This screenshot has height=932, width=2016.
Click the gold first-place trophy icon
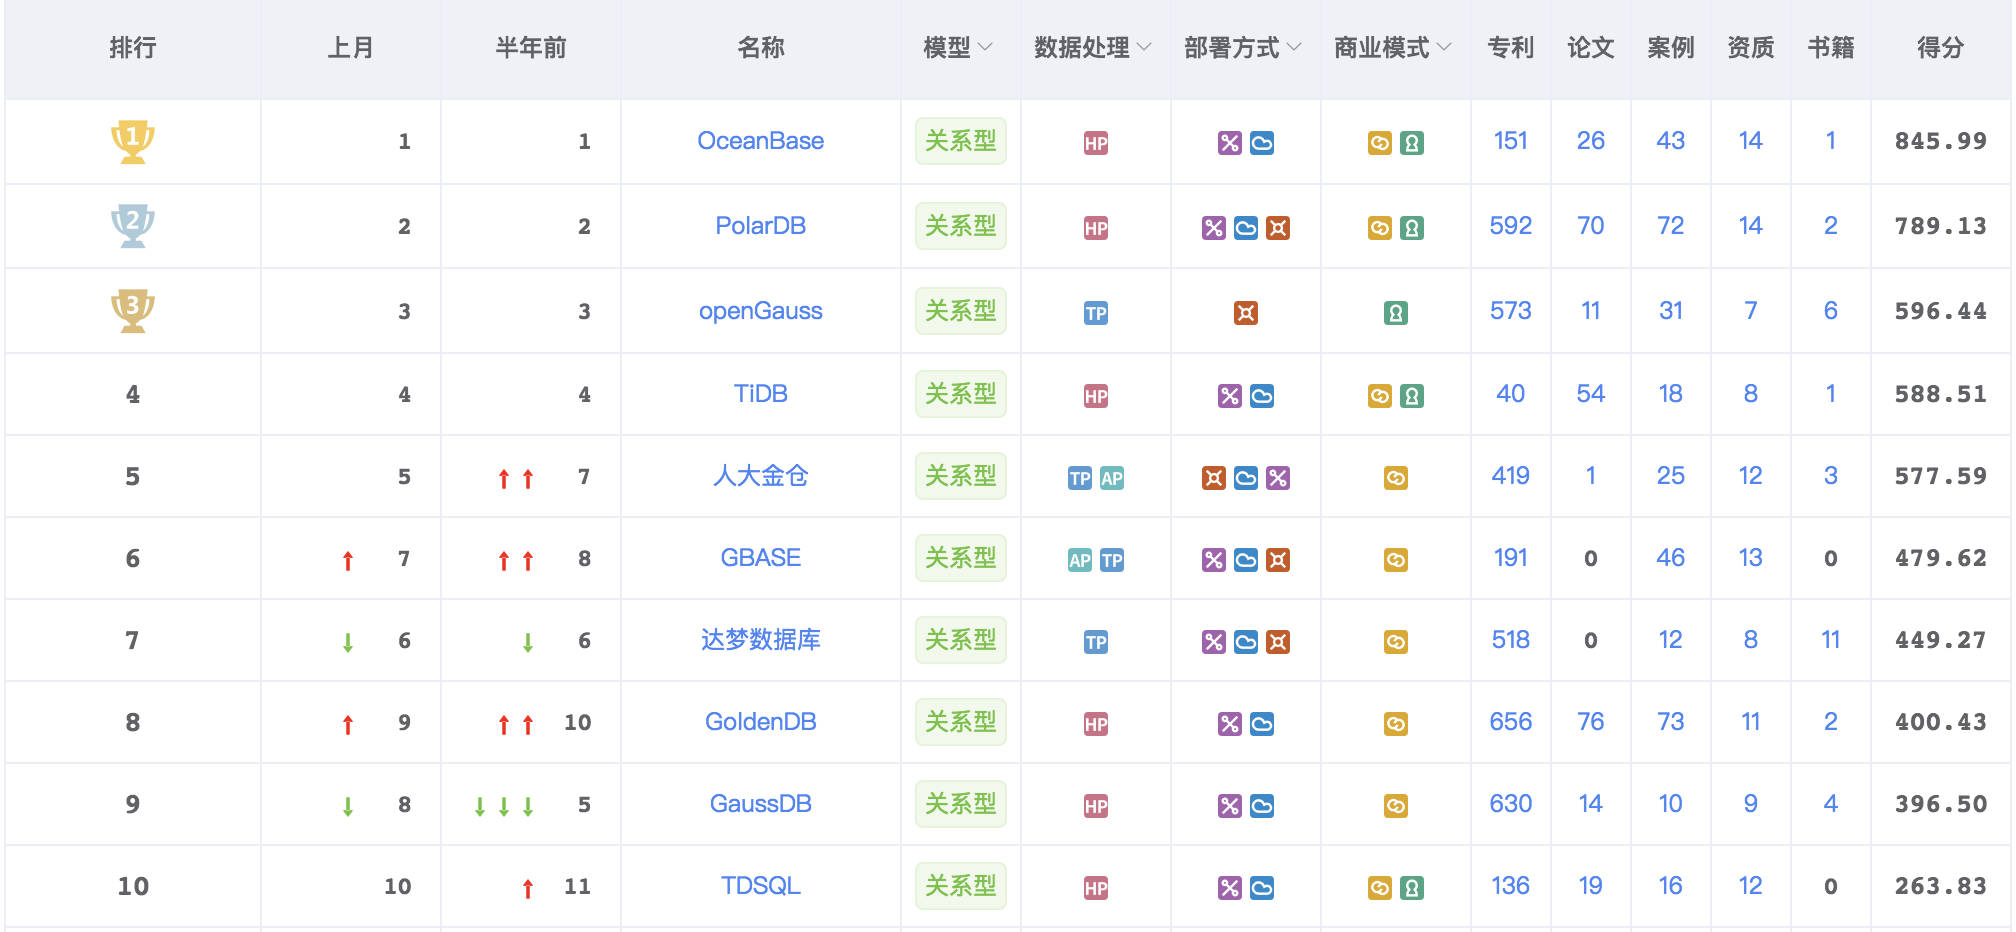pyautogui.click(x=132, y=141)
